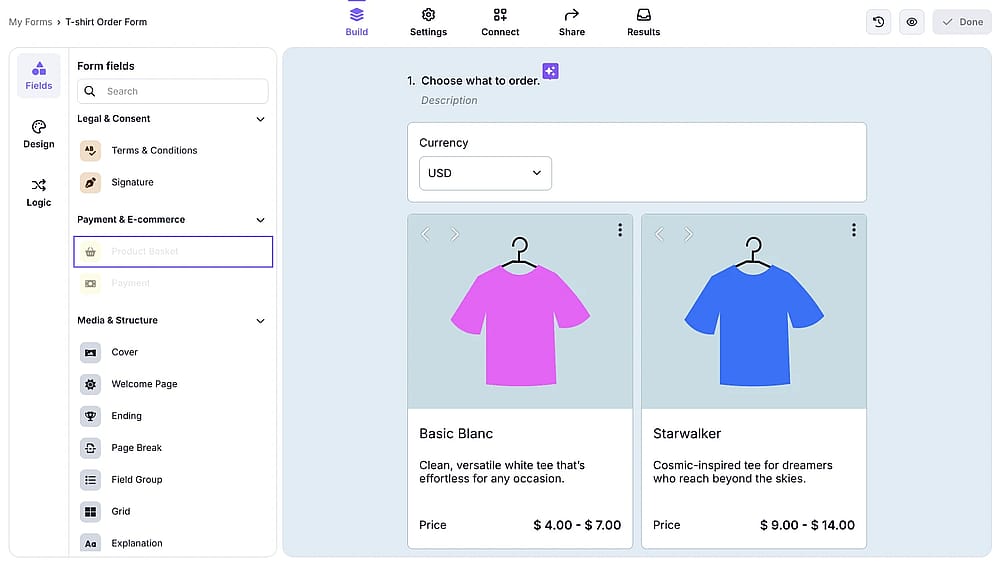The image size is (1000, 566).
Task: Open the Build tab
Action: [357, 22]
